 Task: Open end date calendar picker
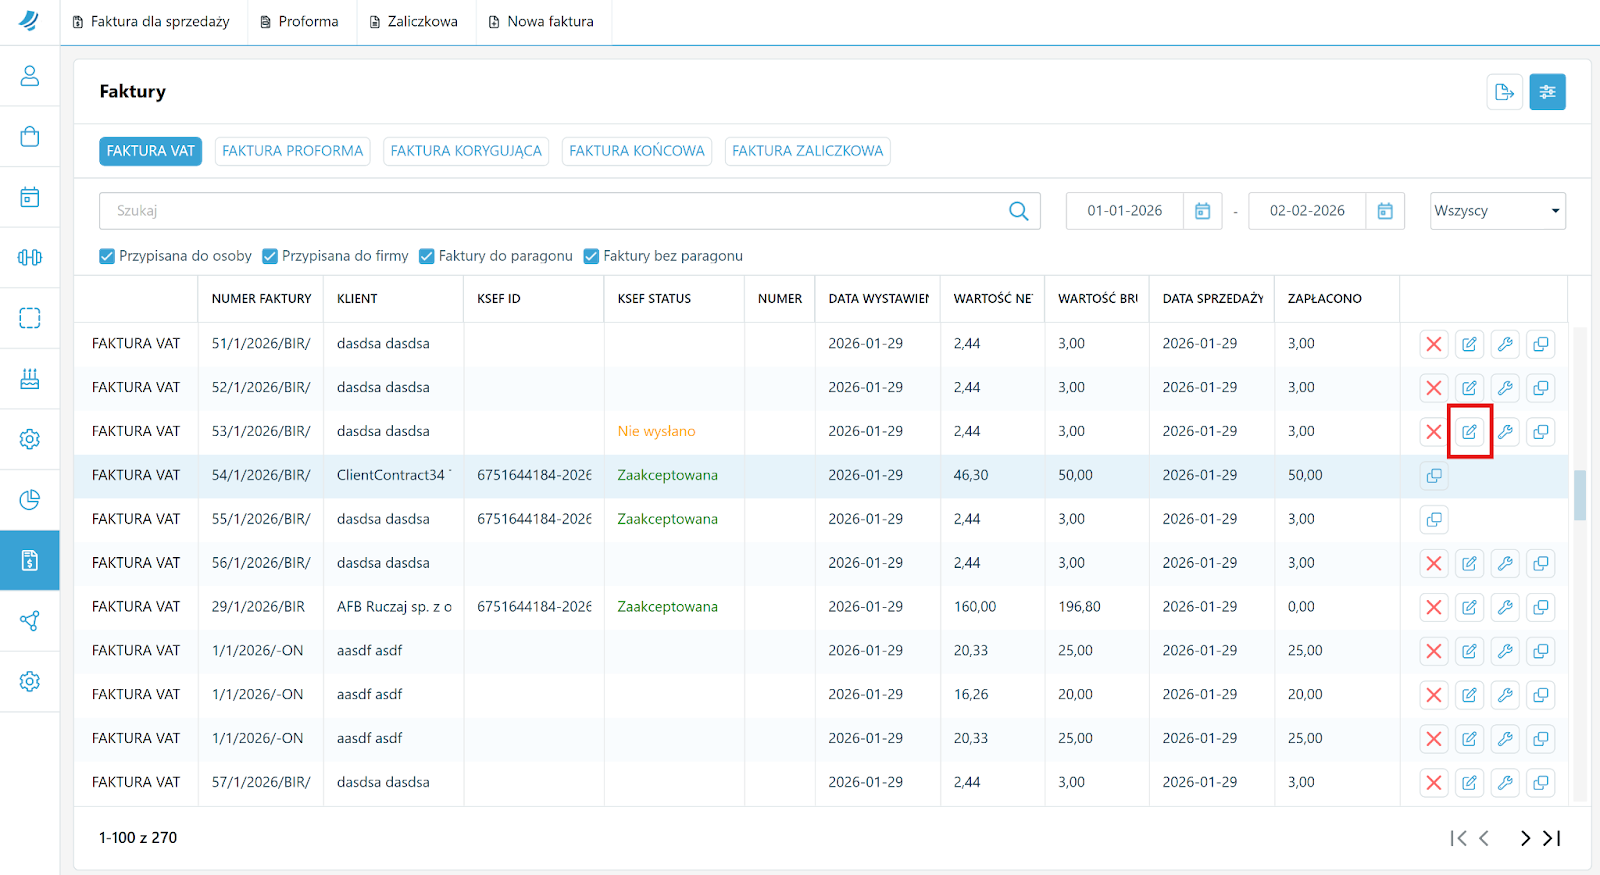point(1385,211)
